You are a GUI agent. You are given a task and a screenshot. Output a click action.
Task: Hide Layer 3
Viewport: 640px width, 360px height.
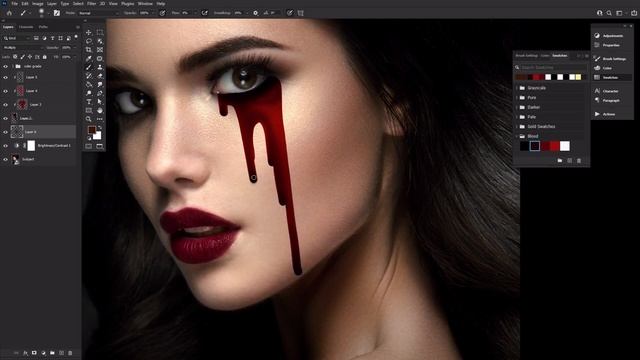(x=5, y=105)
